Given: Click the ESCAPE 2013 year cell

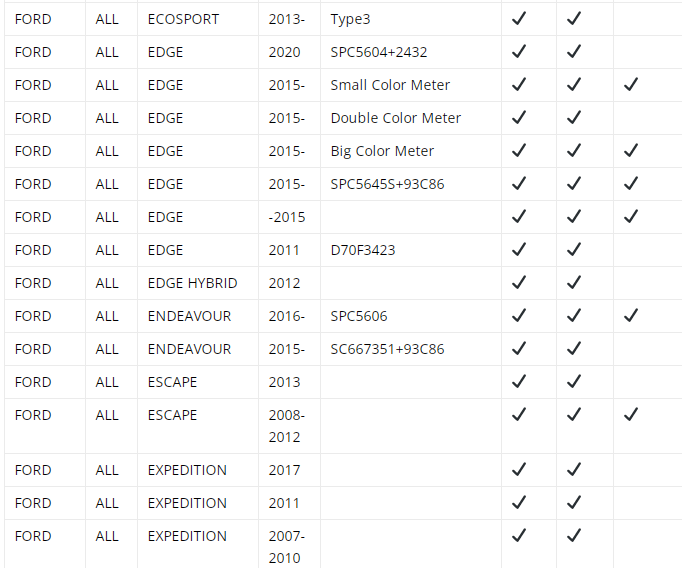Looking at the screenshot, I should coord(289,382).
